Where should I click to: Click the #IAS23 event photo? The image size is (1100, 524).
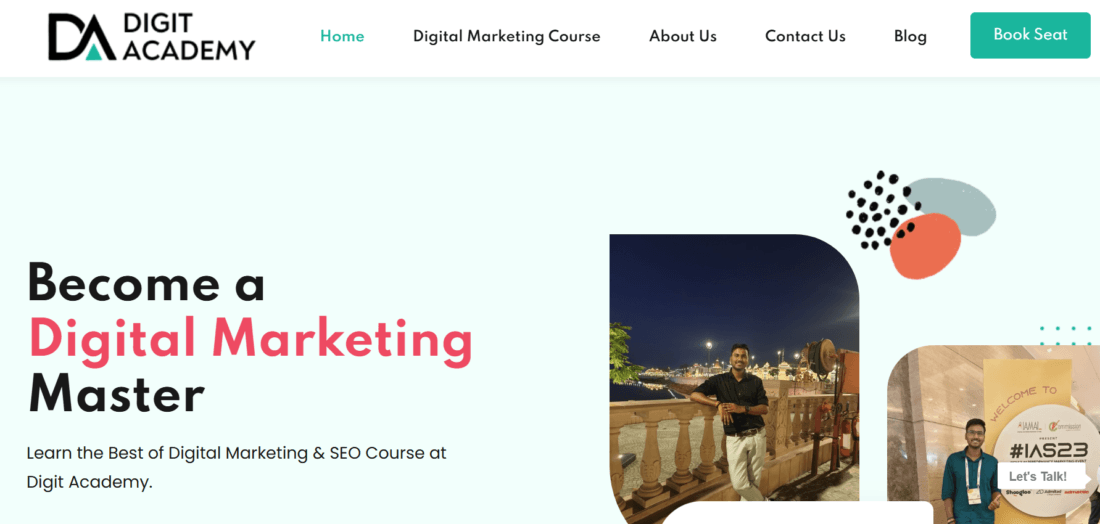click(993, 434)
